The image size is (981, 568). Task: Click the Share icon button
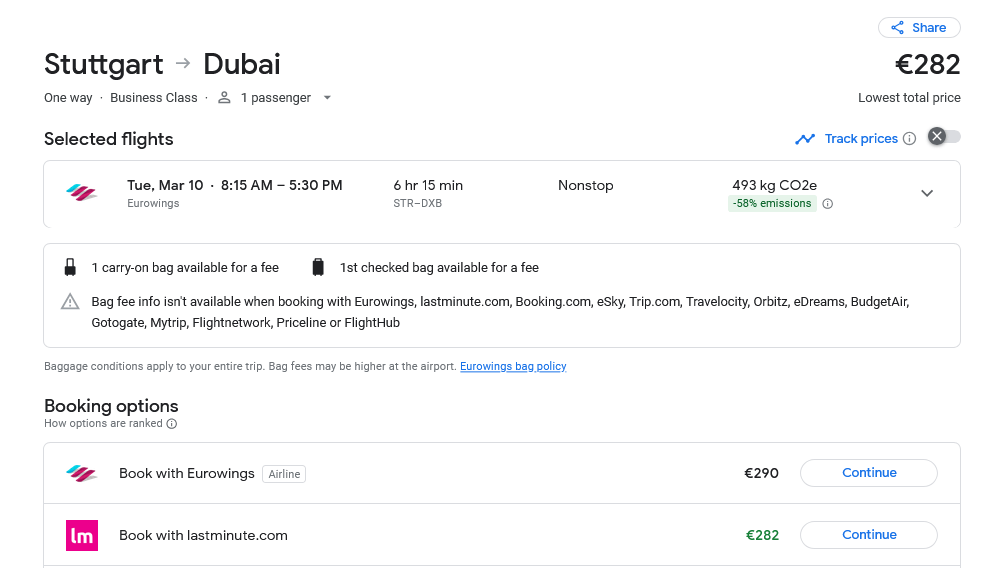tap(919, 28)
